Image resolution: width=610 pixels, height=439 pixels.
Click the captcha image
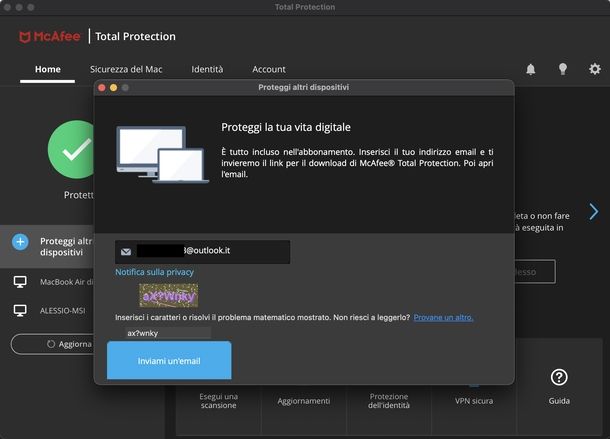[x=168, y=295]
